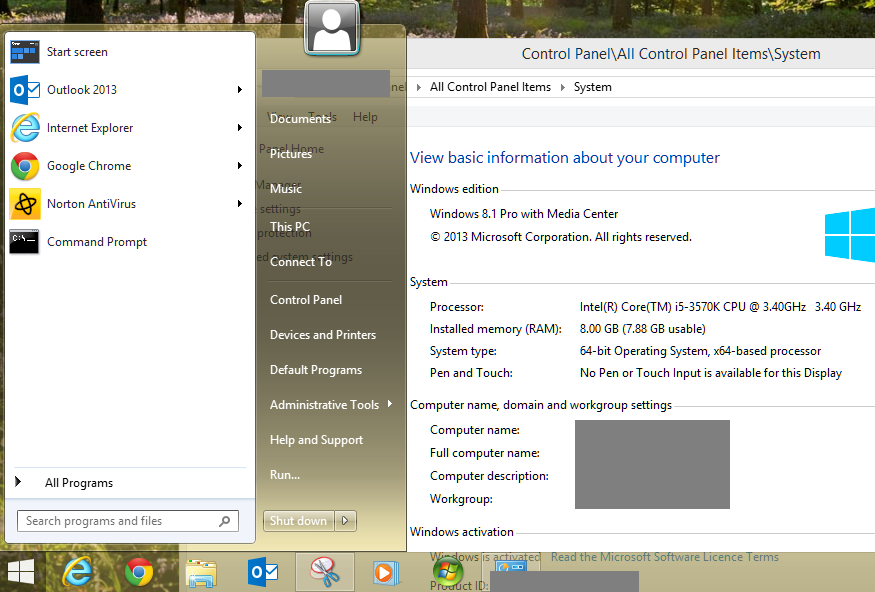Open the breadcrumb arrow before System

coord(562,88)
